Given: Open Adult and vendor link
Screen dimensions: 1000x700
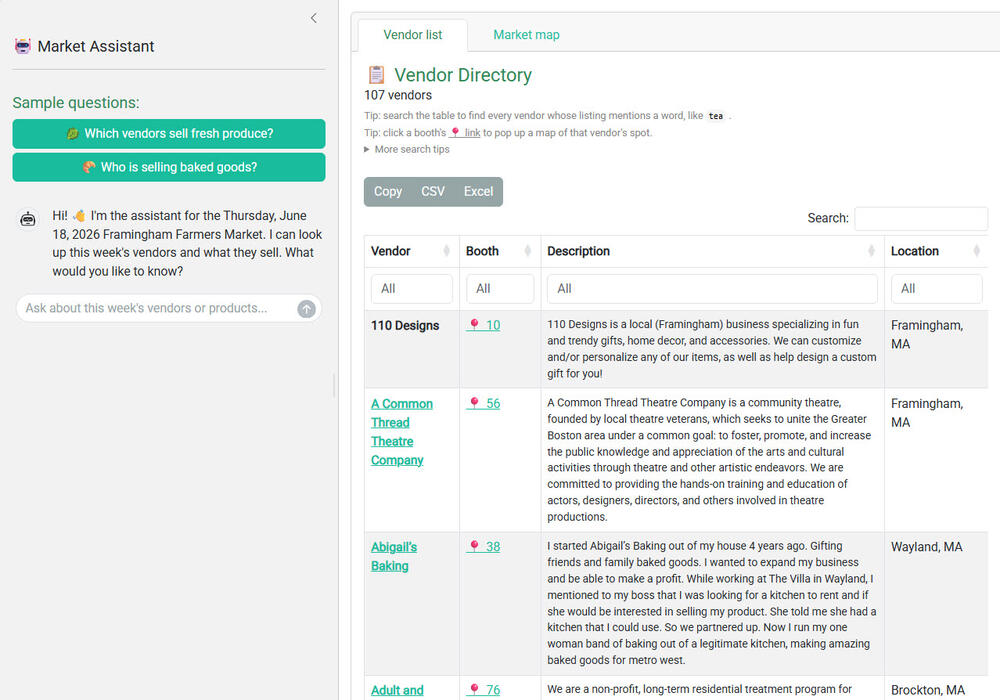Looking at the screenshot, I should coord(397,690).
